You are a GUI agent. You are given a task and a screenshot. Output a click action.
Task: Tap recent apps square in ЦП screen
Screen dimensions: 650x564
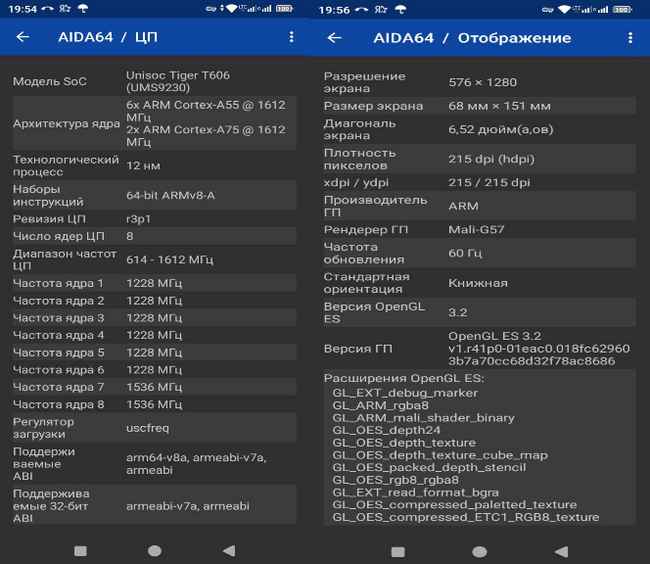click(x=80, y=551)
